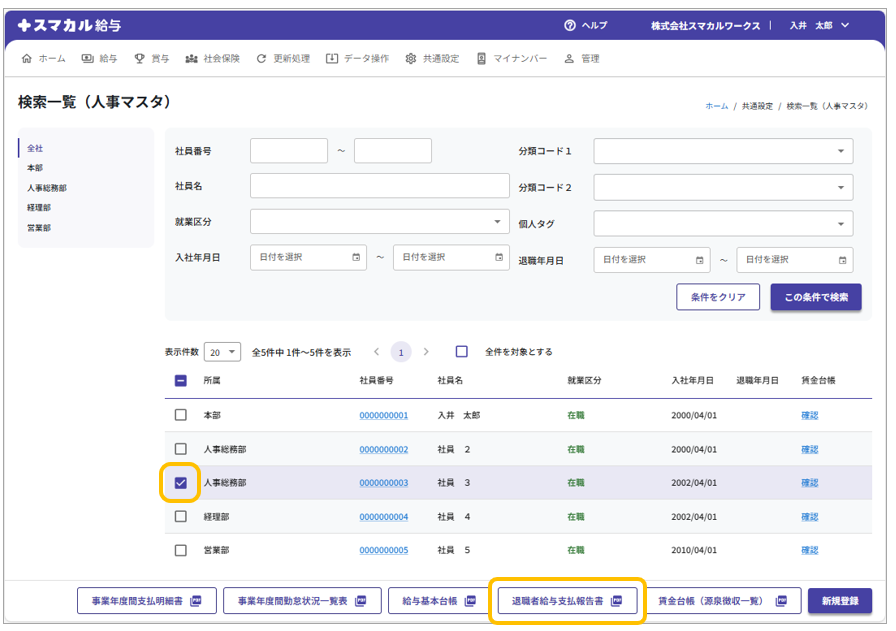Open the 表示件数 dropdown showing 20
Image resolution: width=896 pixels, height=631 pixels.
222,352
